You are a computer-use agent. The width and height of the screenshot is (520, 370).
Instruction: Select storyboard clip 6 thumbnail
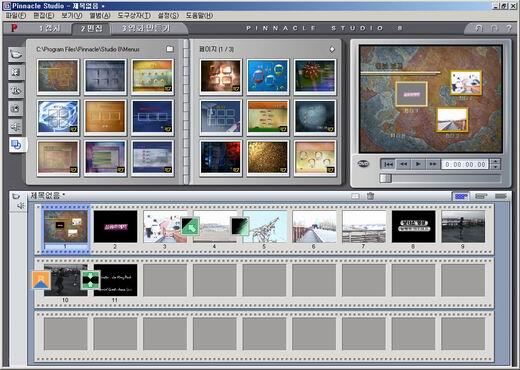click(314, 226)
